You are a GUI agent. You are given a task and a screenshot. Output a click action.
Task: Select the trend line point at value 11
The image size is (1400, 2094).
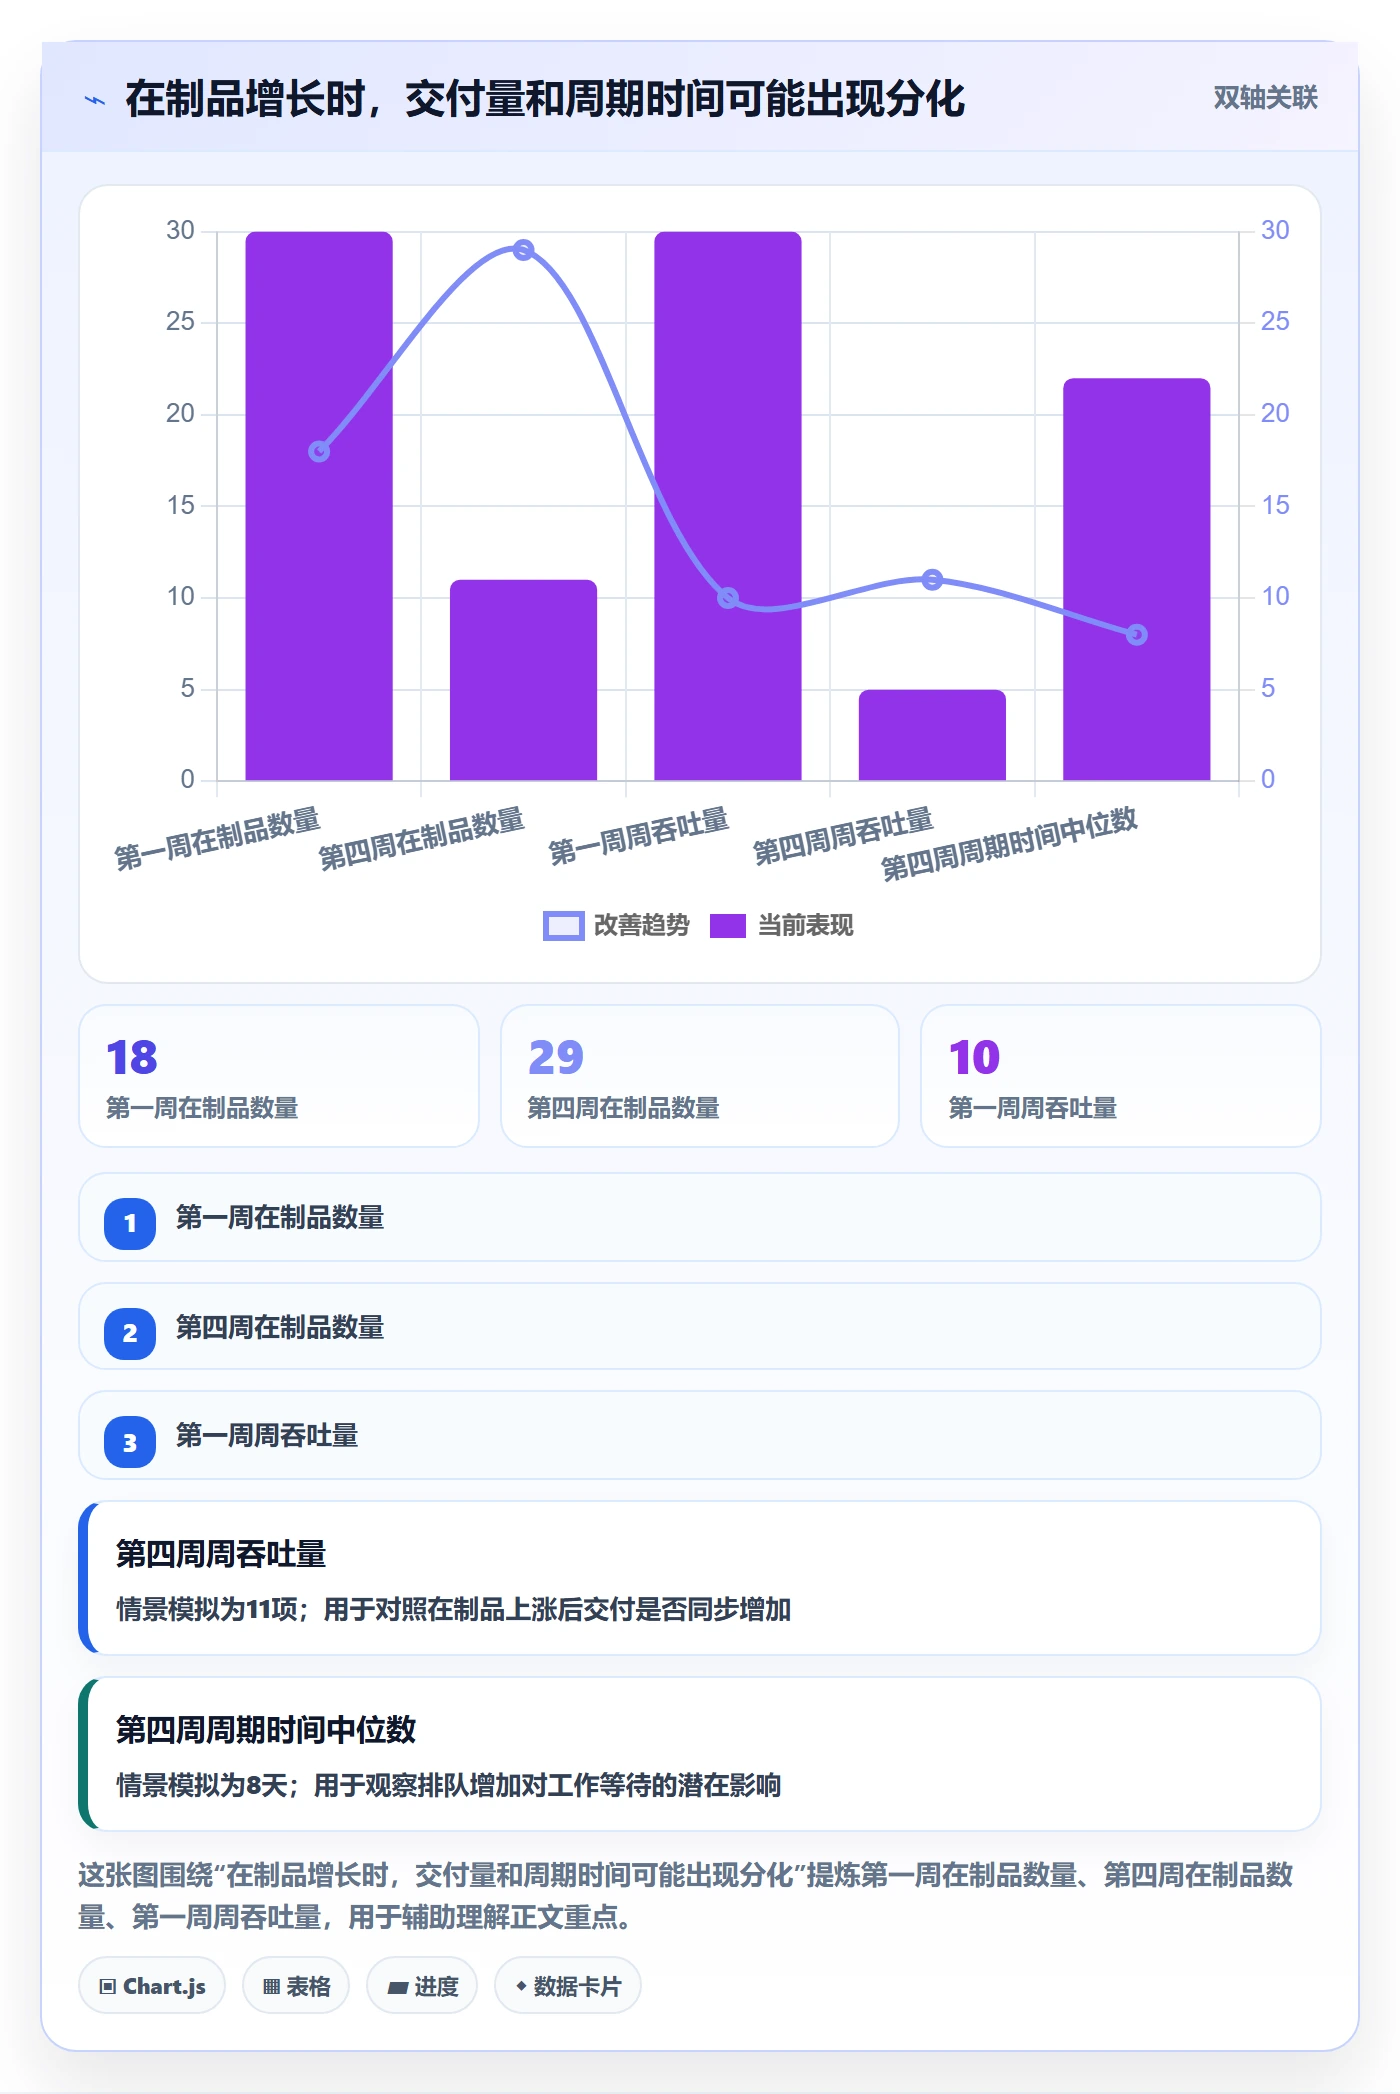[x=932, y=579]
